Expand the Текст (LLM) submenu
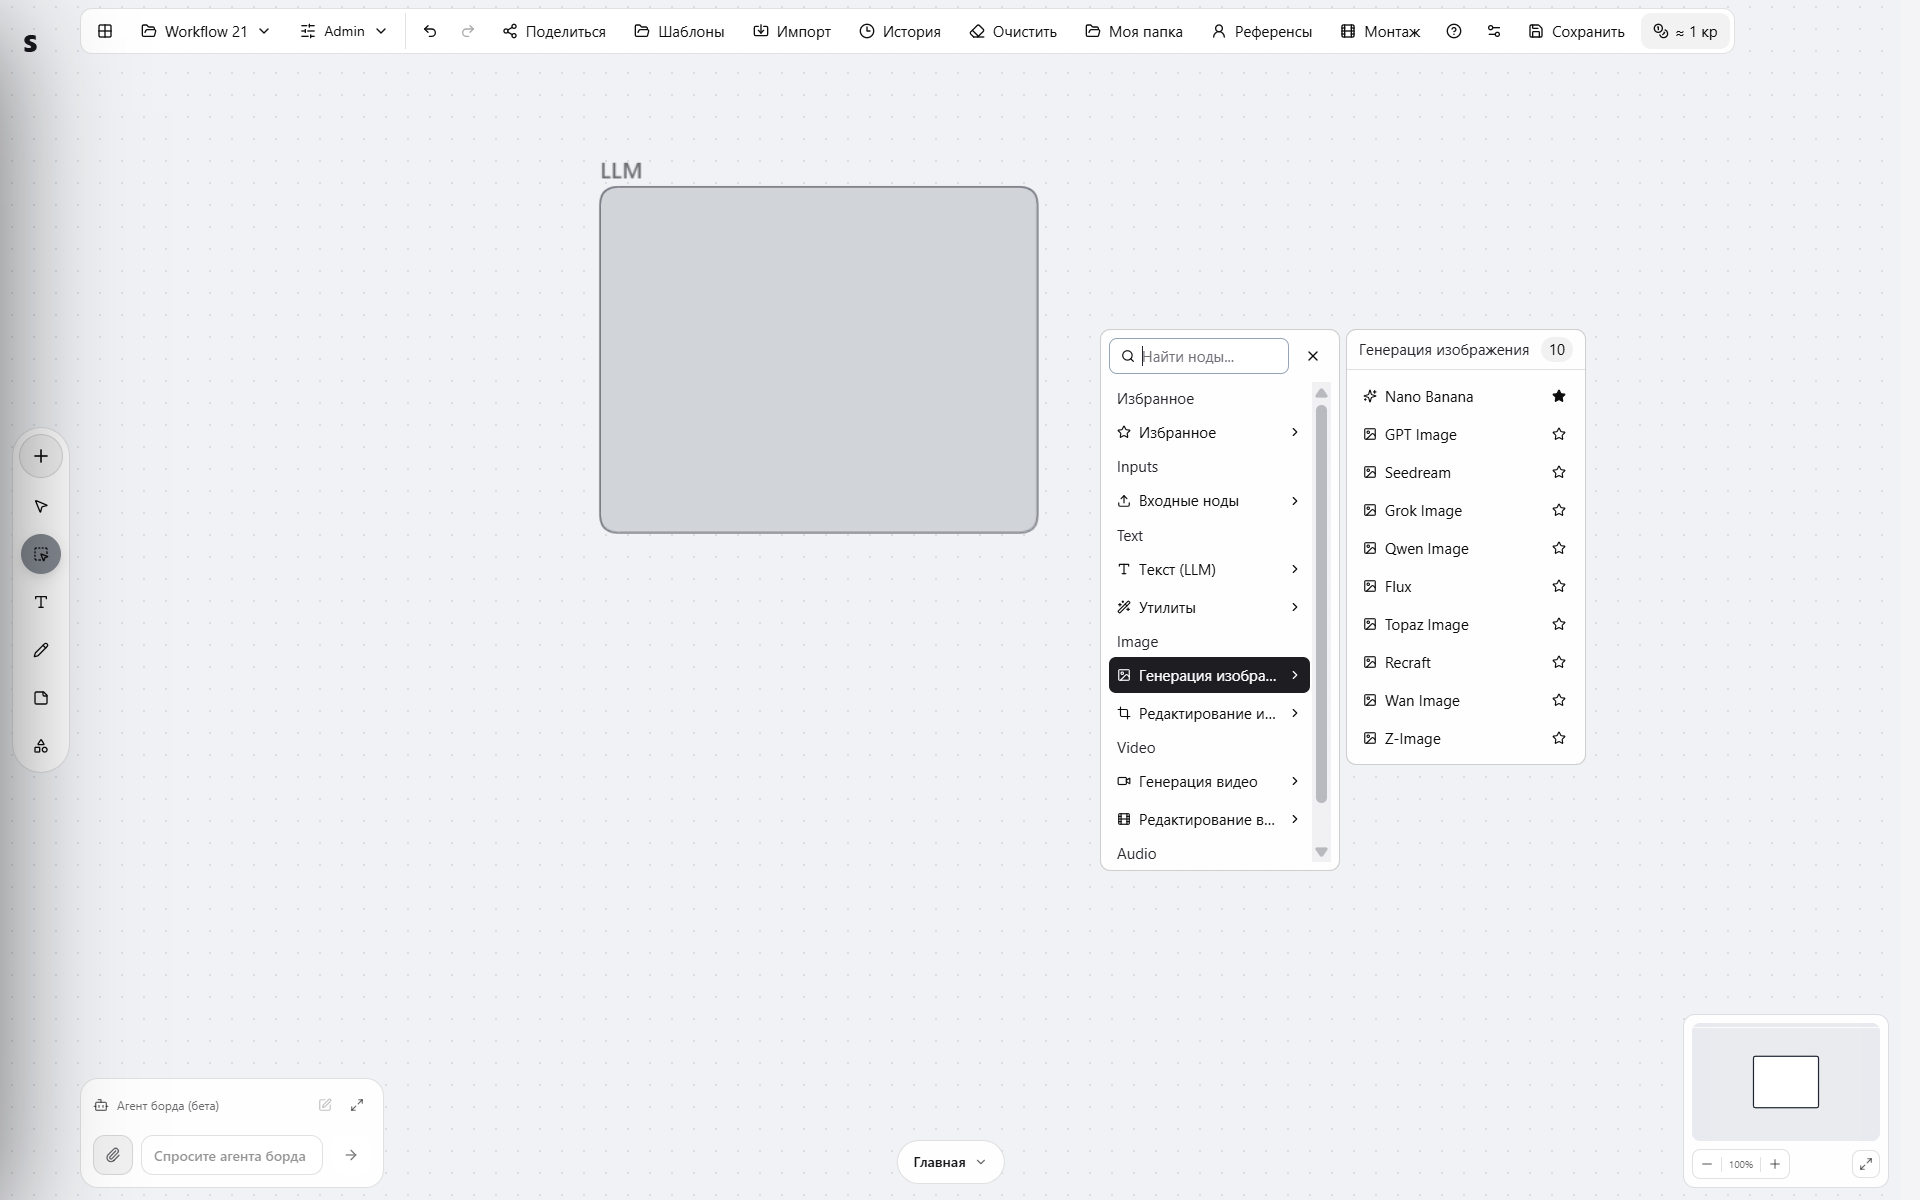The image size is (1920, 1200). coord(1209,570)
